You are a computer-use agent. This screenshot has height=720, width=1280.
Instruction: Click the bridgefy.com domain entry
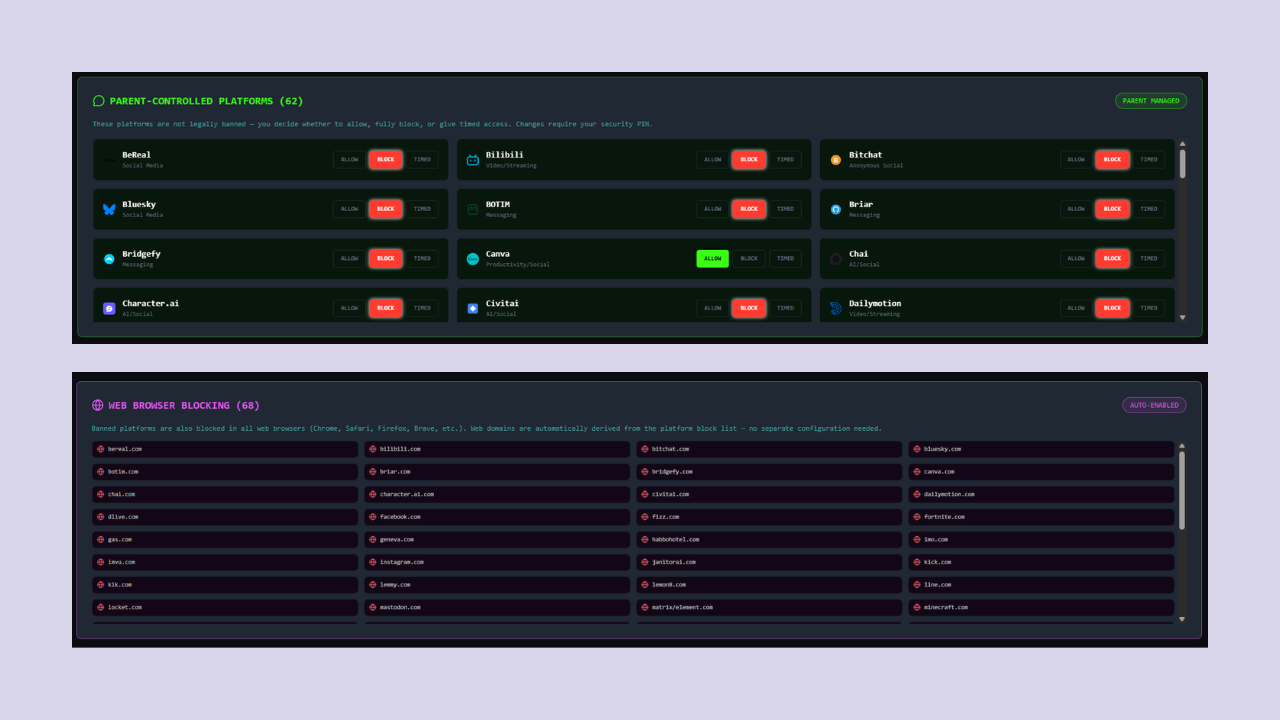click(x=769, y=472)
